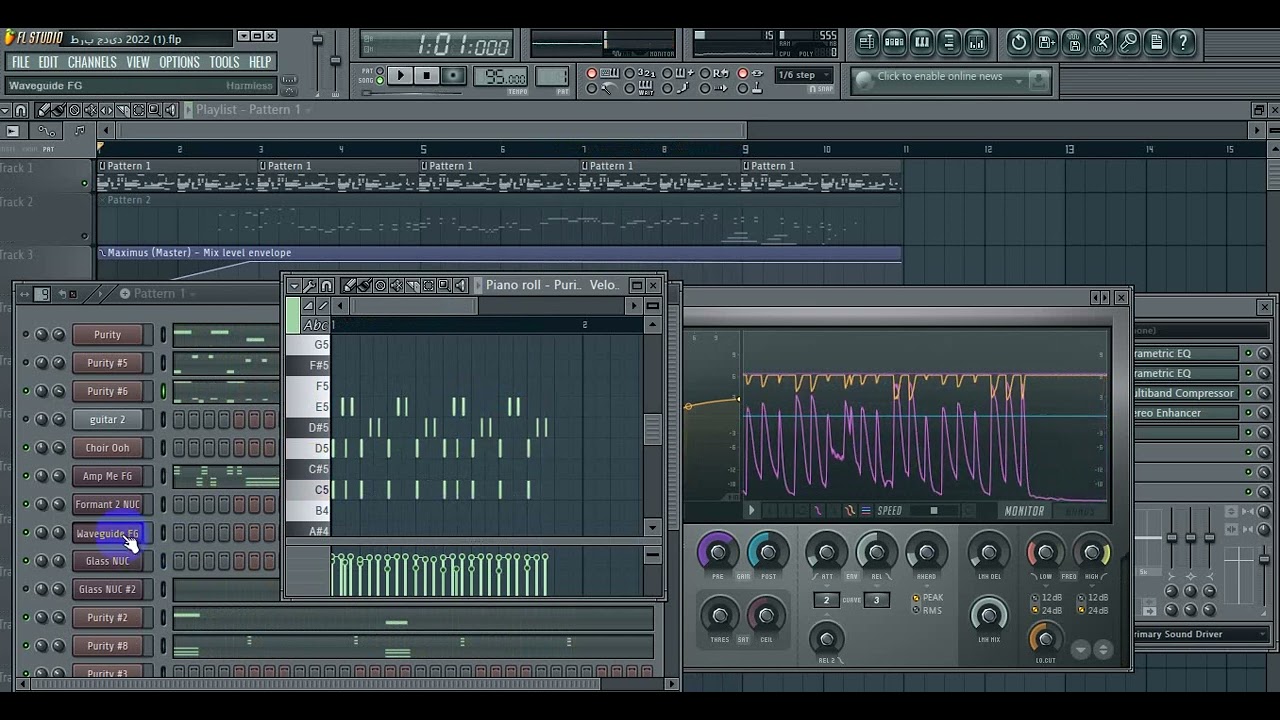Click the audio editor scissors icon

pos(1101,42)
